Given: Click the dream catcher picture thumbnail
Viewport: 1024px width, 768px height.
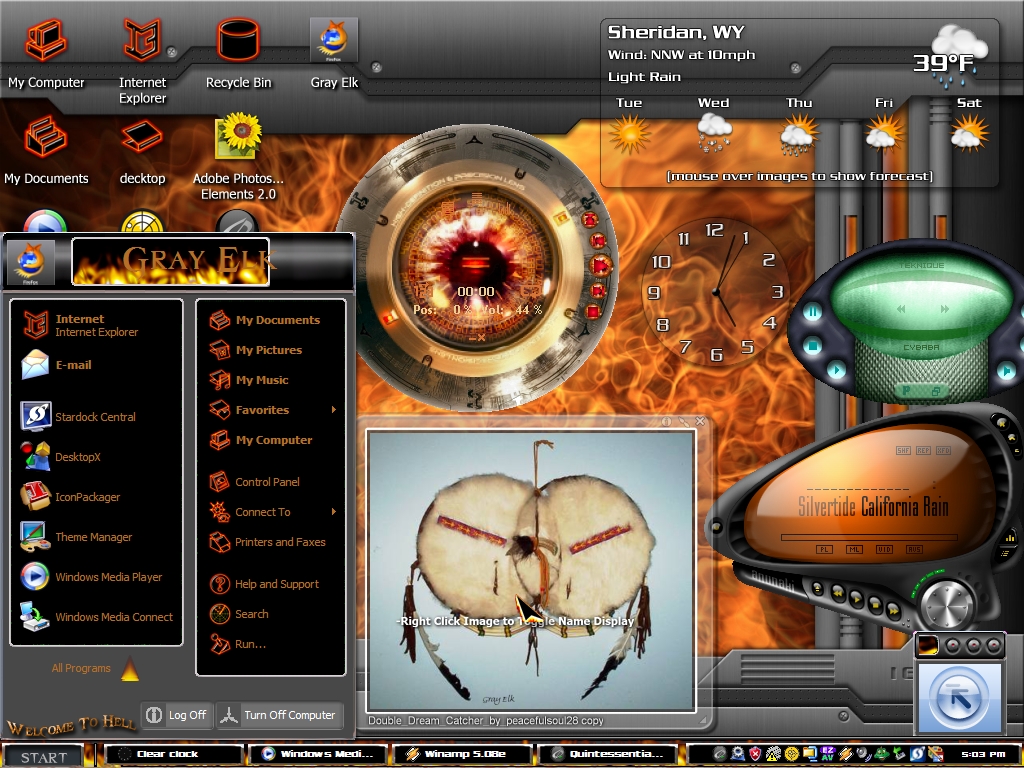Looking at the screenshot, I should click(x=531, y=570).
